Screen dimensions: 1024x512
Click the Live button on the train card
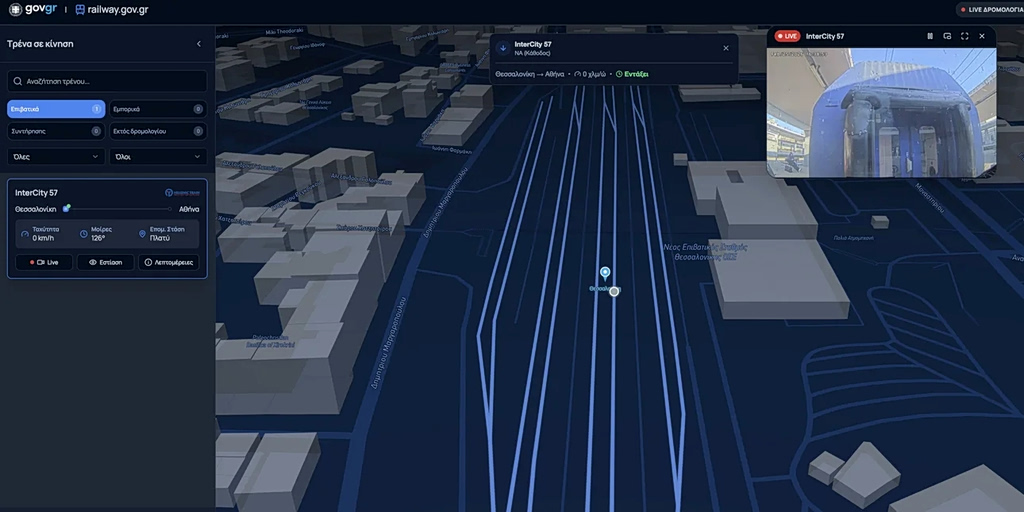click(44, 262)
